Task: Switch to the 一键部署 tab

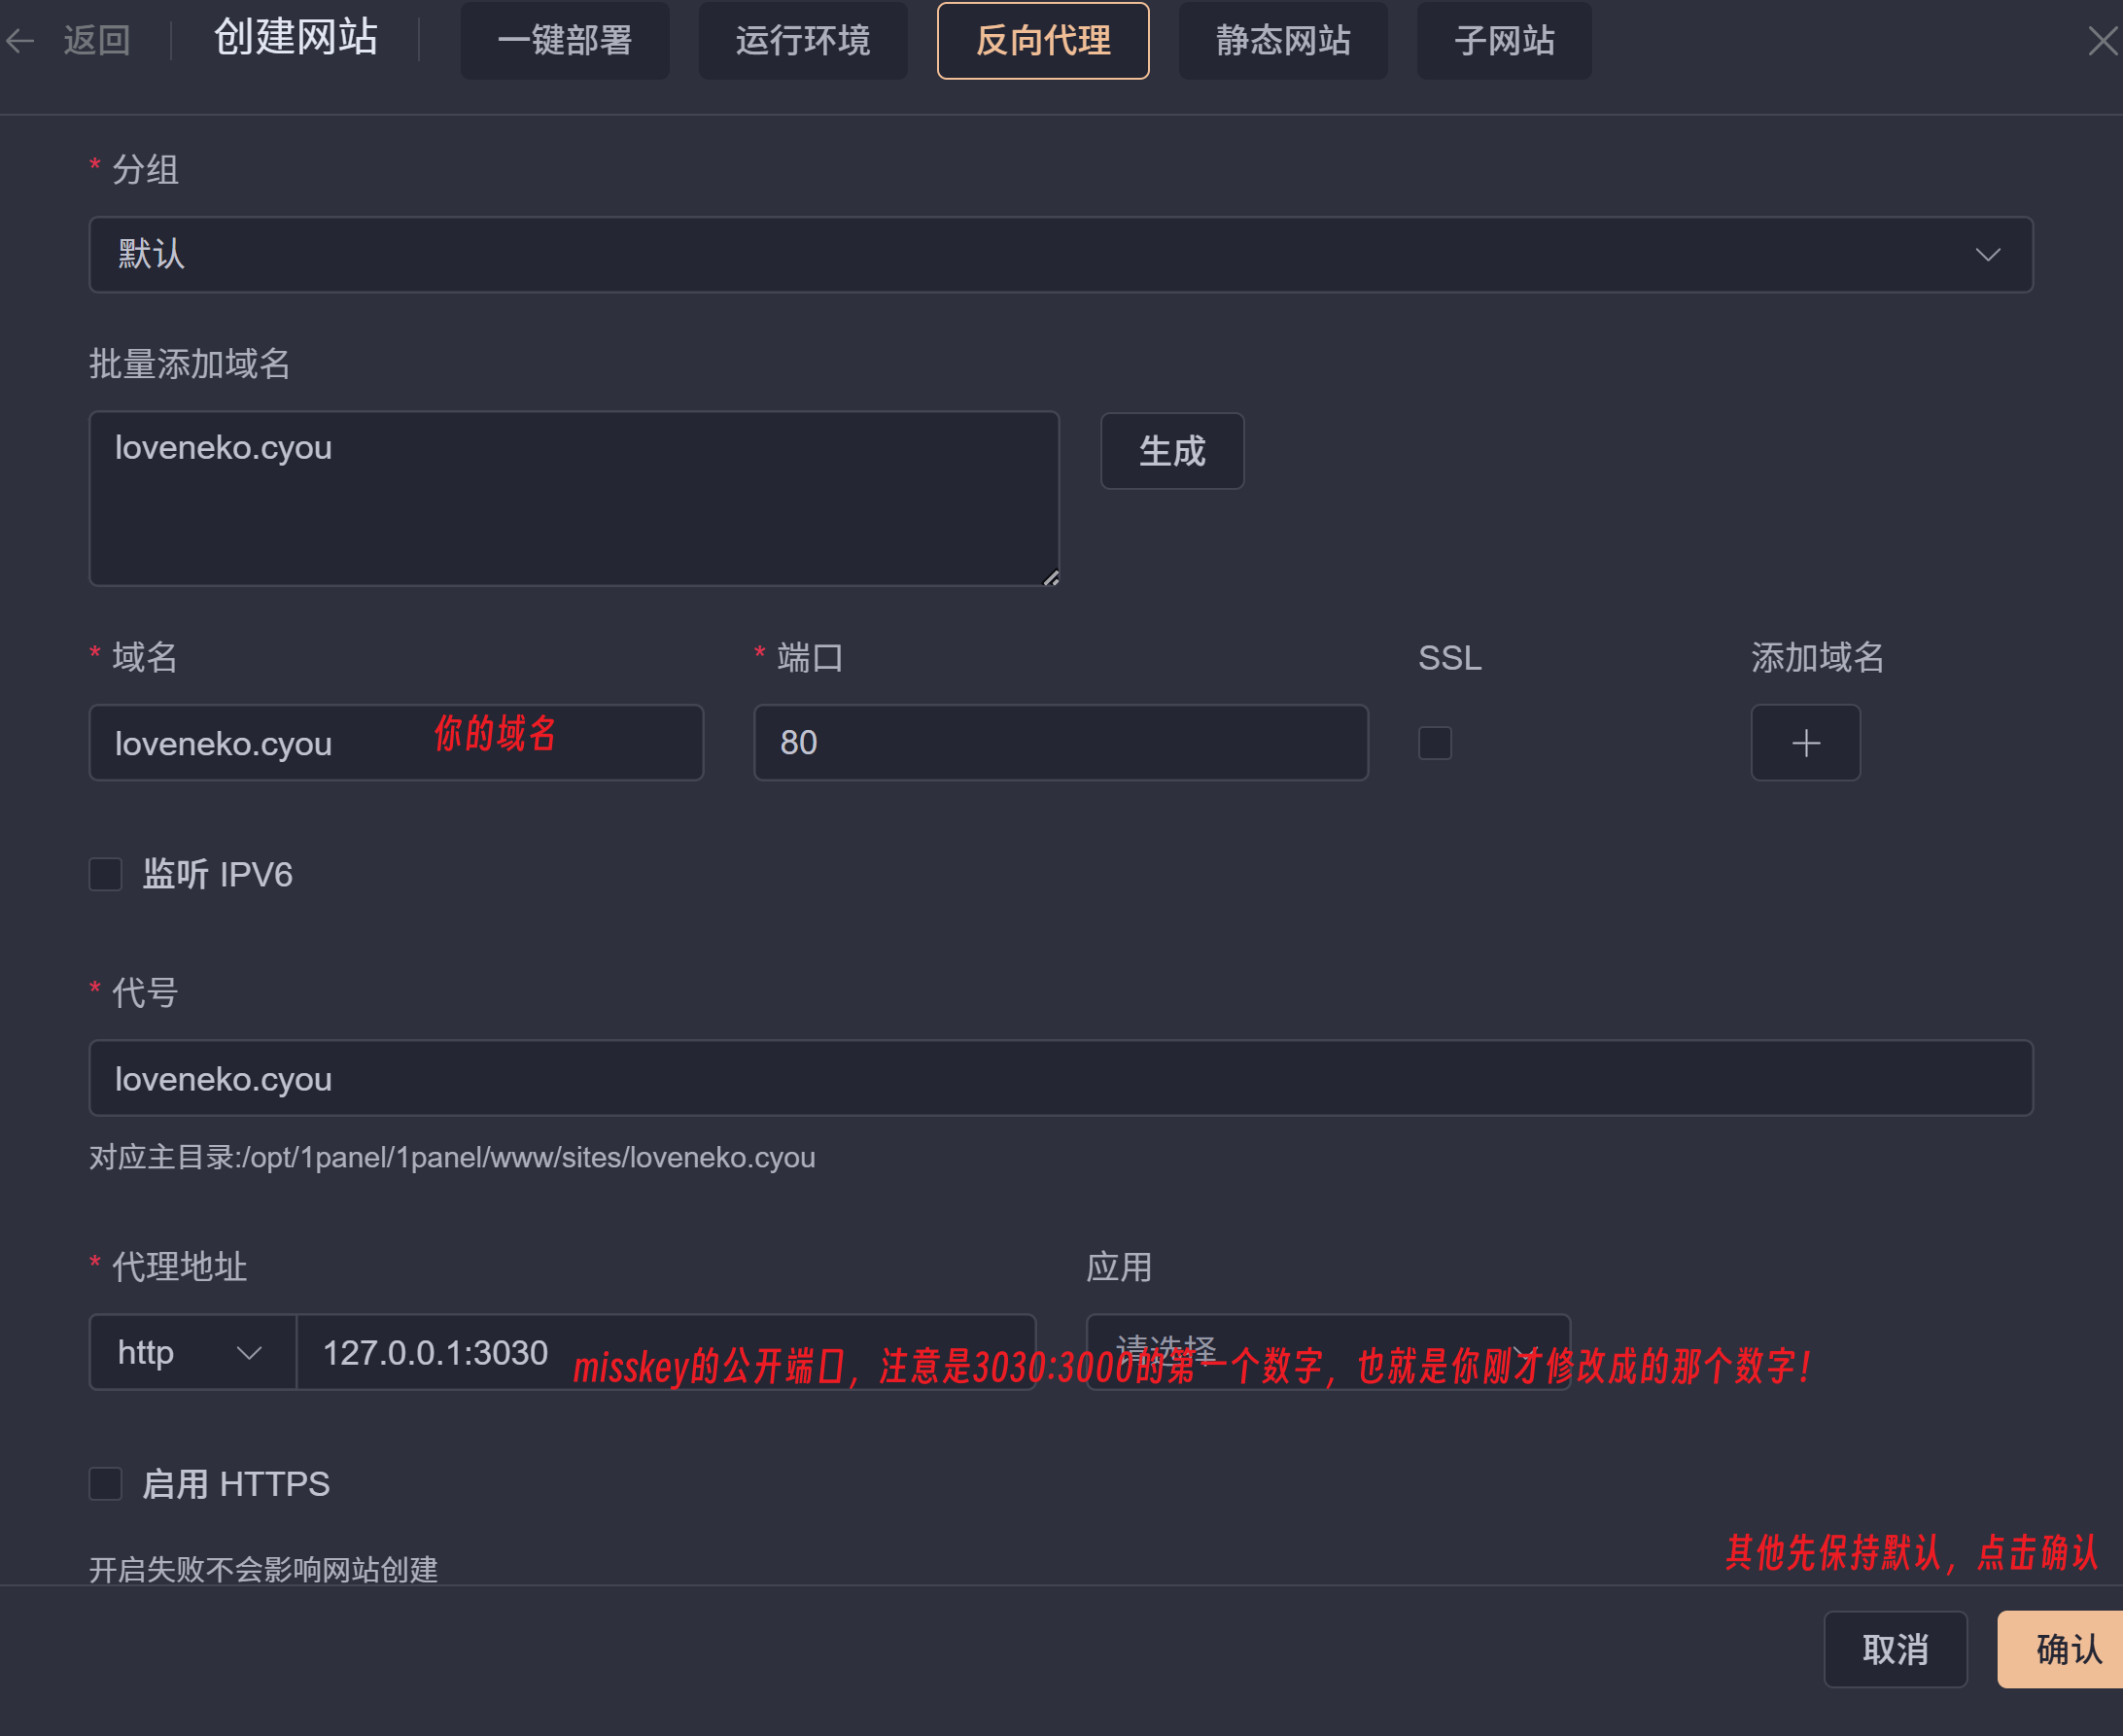Action: [x=565, y=41]
